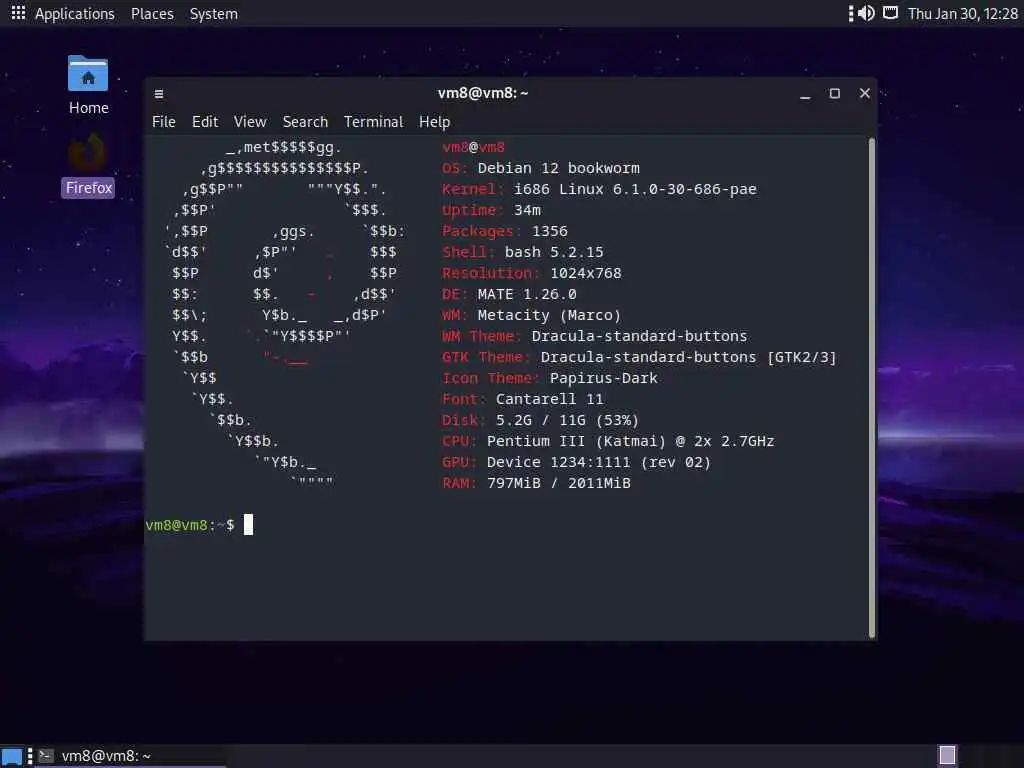Click the tray handle dots near volume

point(850,14)
